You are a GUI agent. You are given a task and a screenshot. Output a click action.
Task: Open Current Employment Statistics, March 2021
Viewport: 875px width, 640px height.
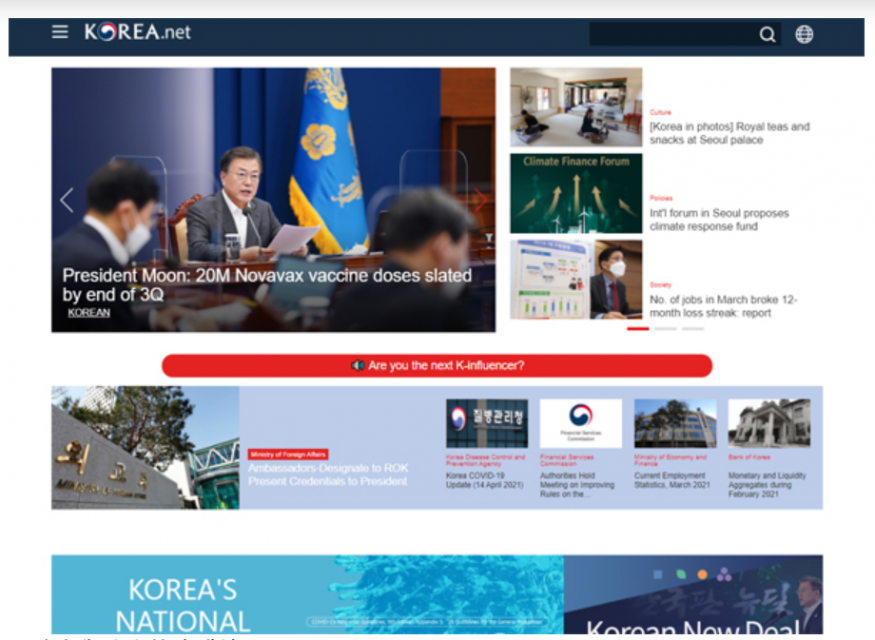(x=672, y=480)
